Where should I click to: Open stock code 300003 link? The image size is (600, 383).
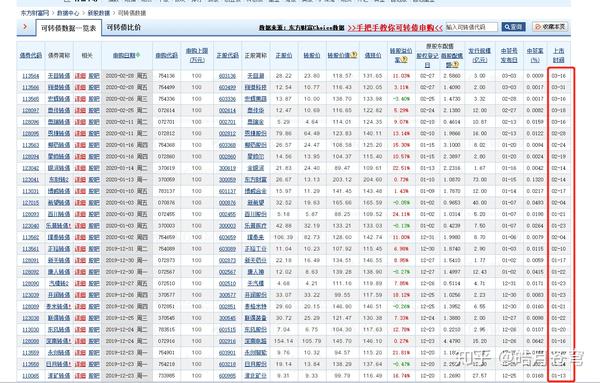(227, 226)
